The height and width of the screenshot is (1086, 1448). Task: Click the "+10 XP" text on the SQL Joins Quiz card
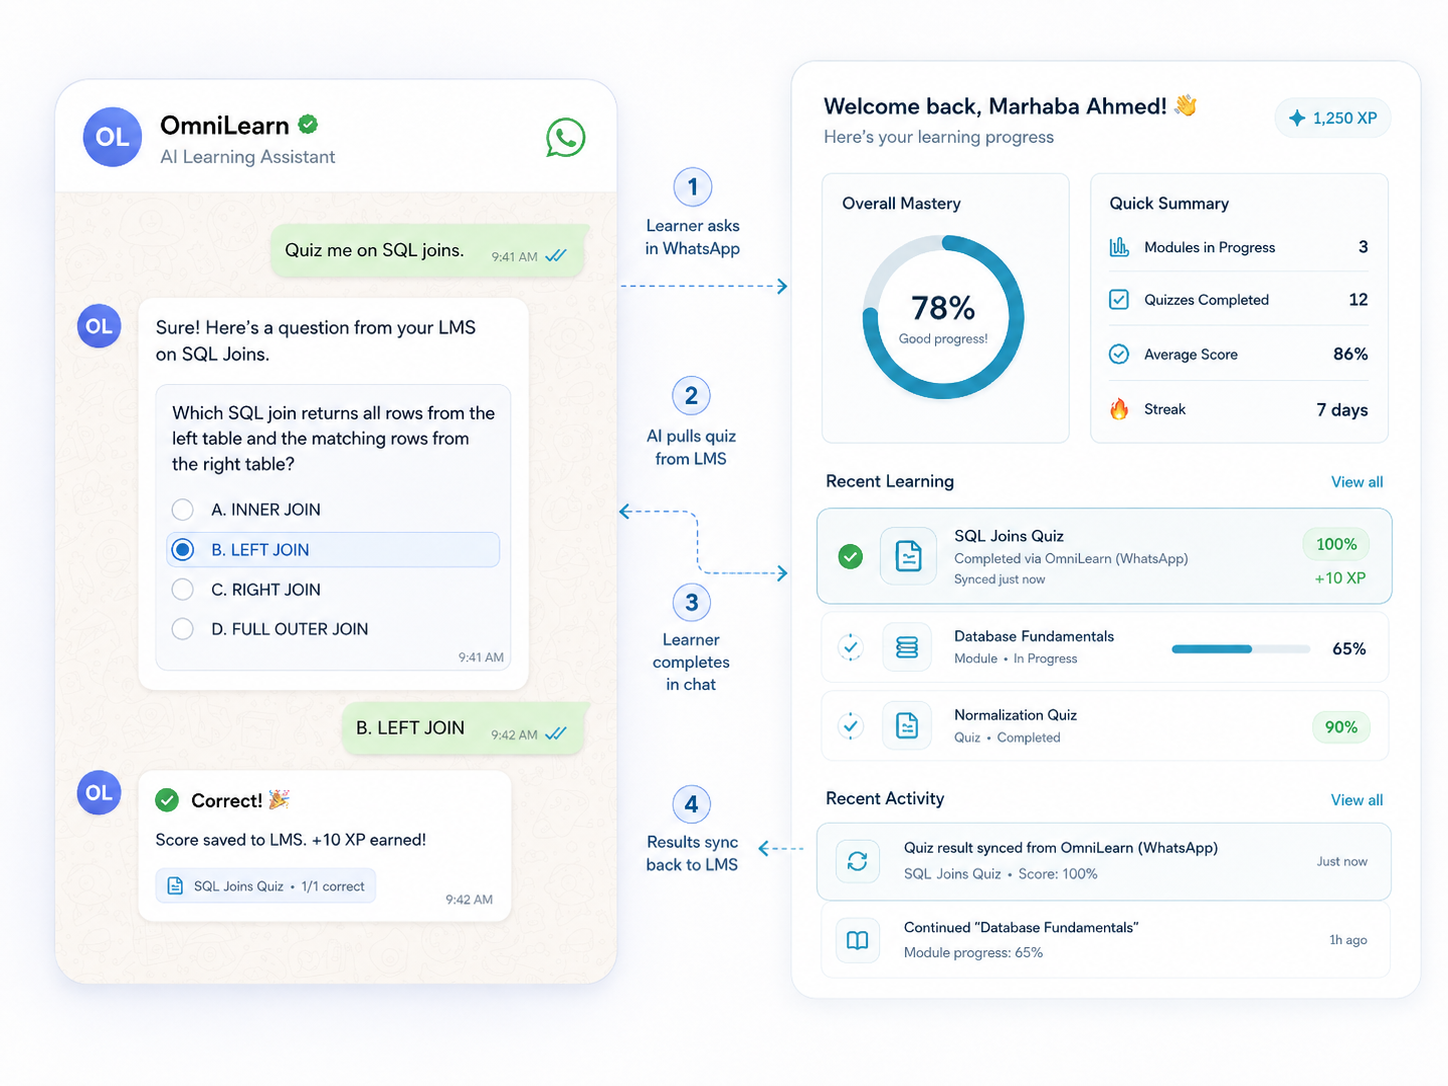(1340, 578)
